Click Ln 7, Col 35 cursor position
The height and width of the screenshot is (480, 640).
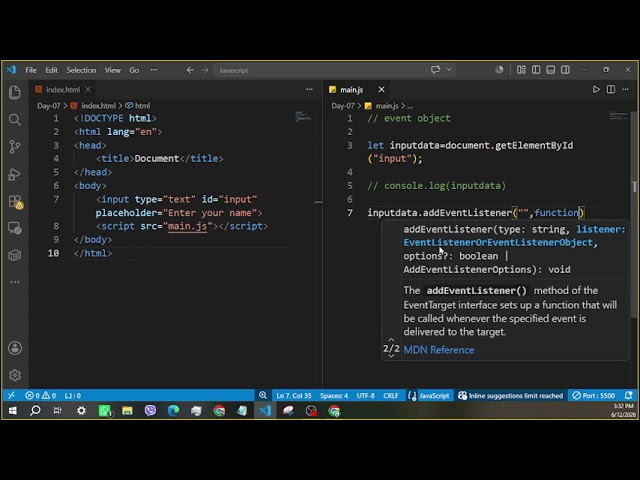[x=294, y=396]
